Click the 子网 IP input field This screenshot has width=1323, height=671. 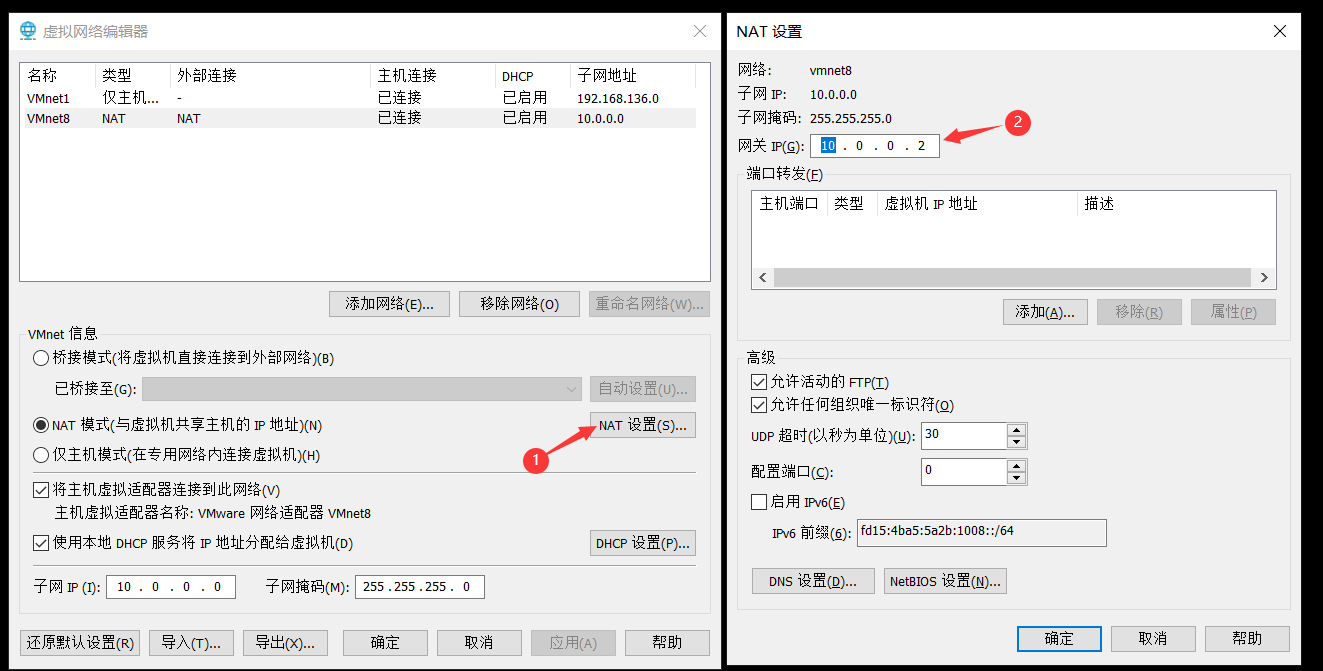click(171, 587)
